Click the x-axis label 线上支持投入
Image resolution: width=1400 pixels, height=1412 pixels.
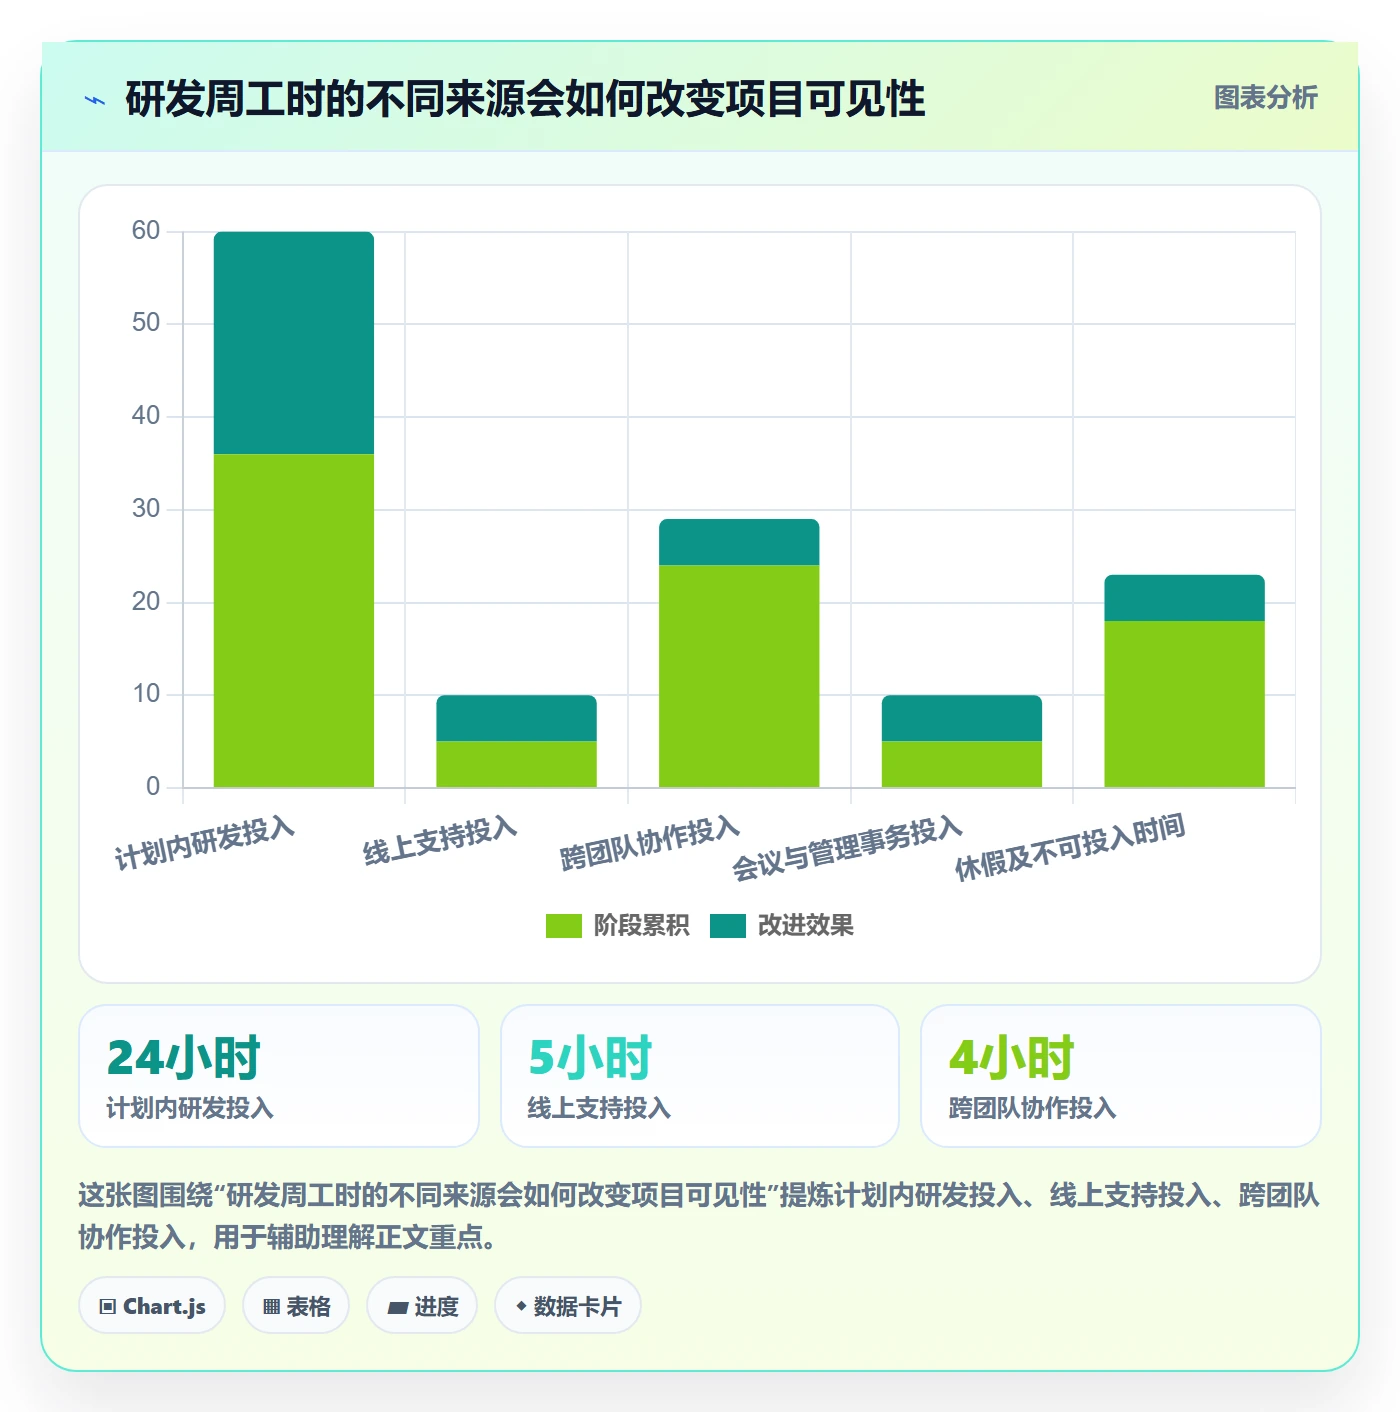coord(440,840)
